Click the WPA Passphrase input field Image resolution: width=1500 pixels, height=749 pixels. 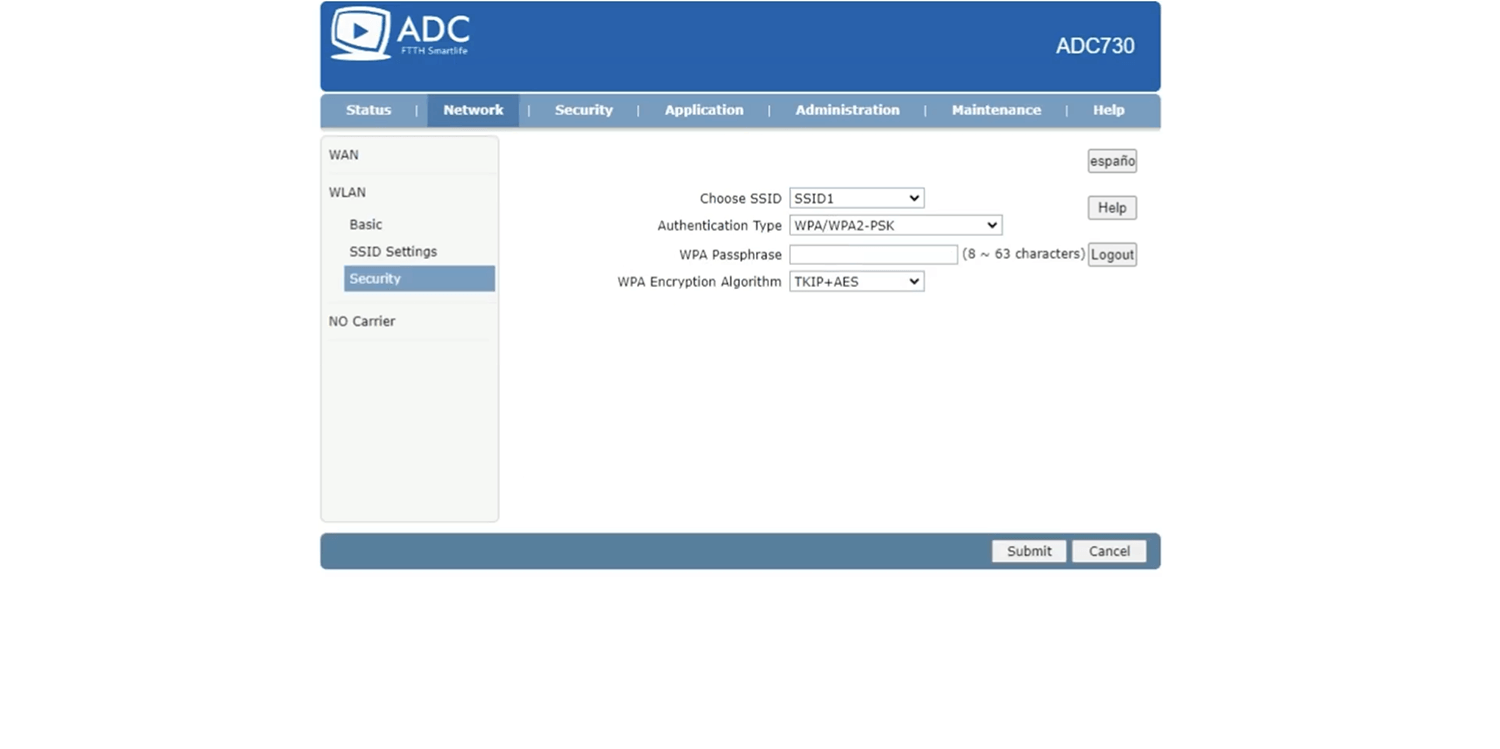(x=873, y=255)
